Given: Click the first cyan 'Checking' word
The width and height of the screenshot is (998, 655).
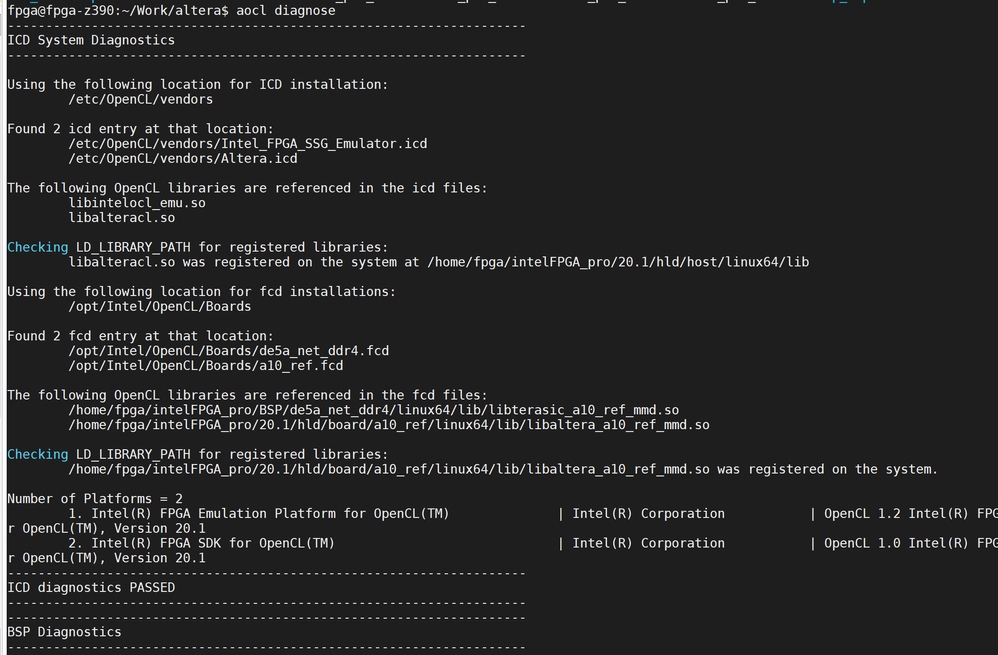Looking at the screenshot, I should [37, 247].
